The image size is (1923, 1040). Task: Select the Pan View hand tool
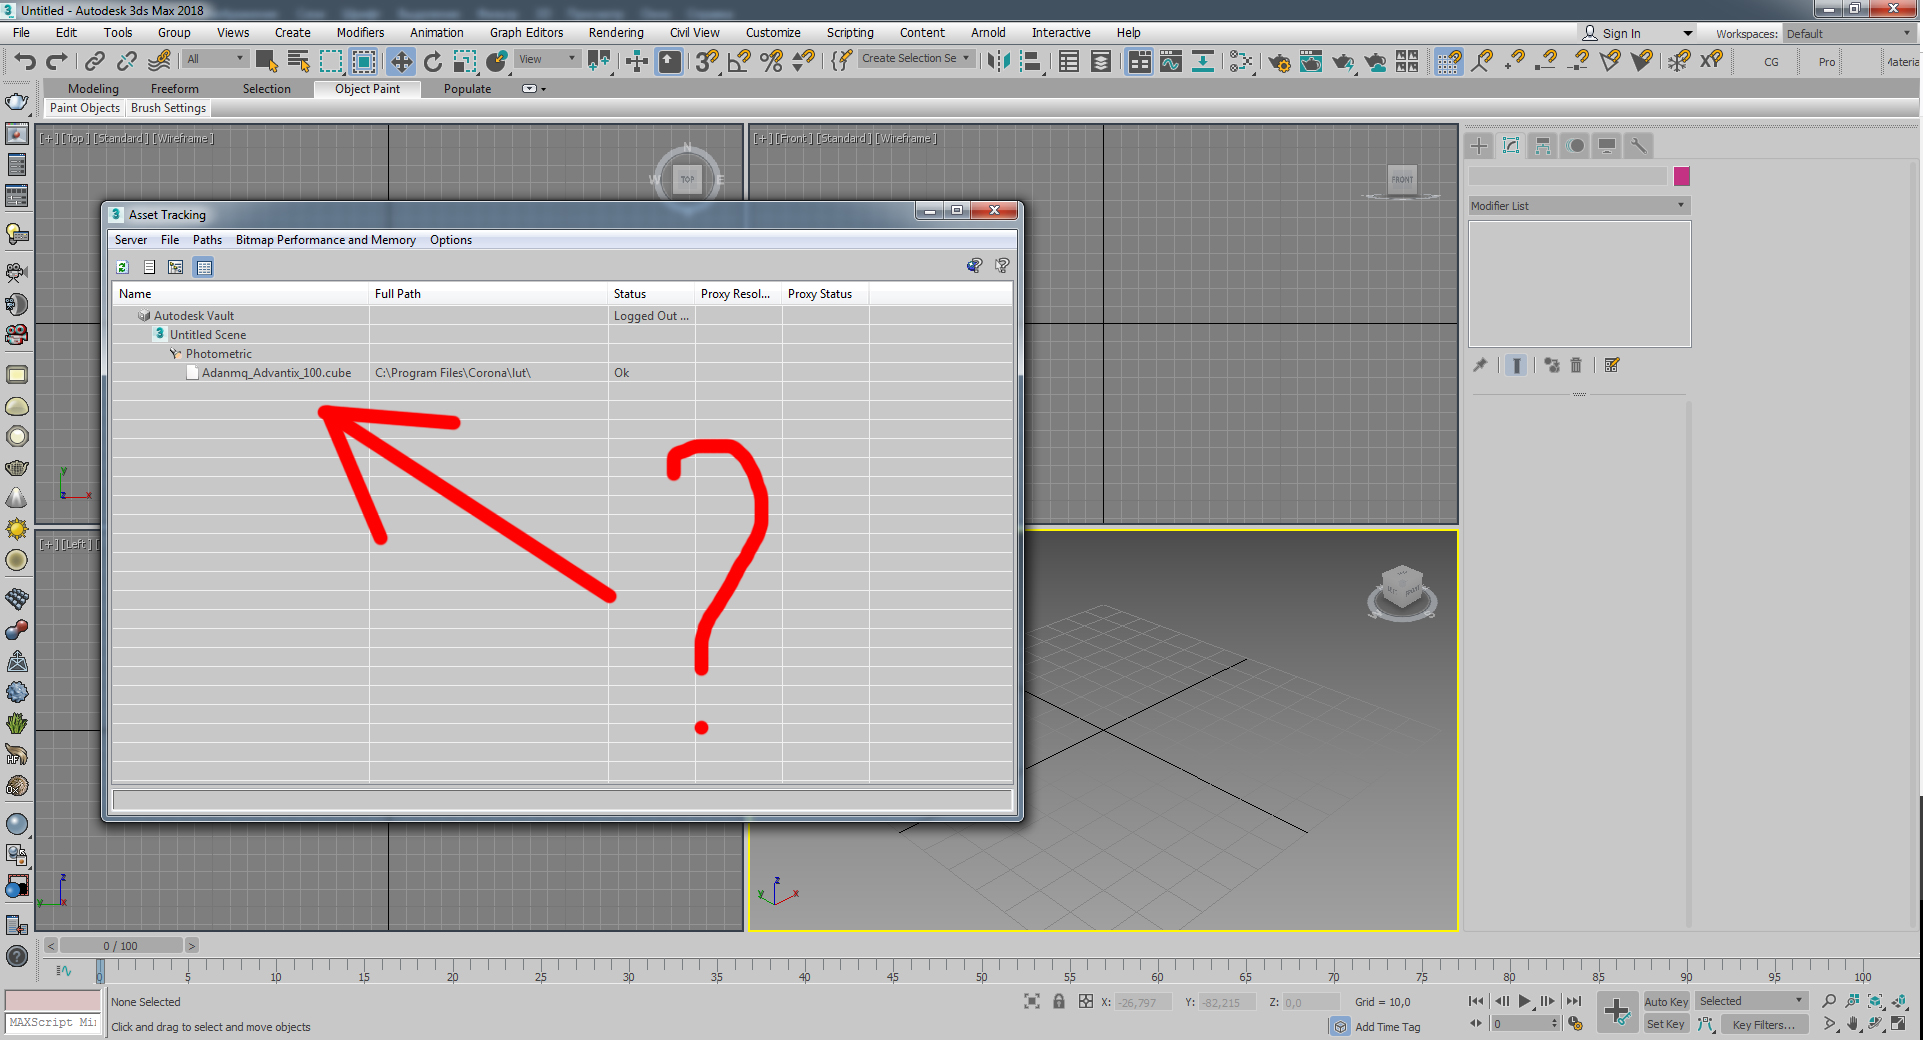click(x=1853, y=1024)
